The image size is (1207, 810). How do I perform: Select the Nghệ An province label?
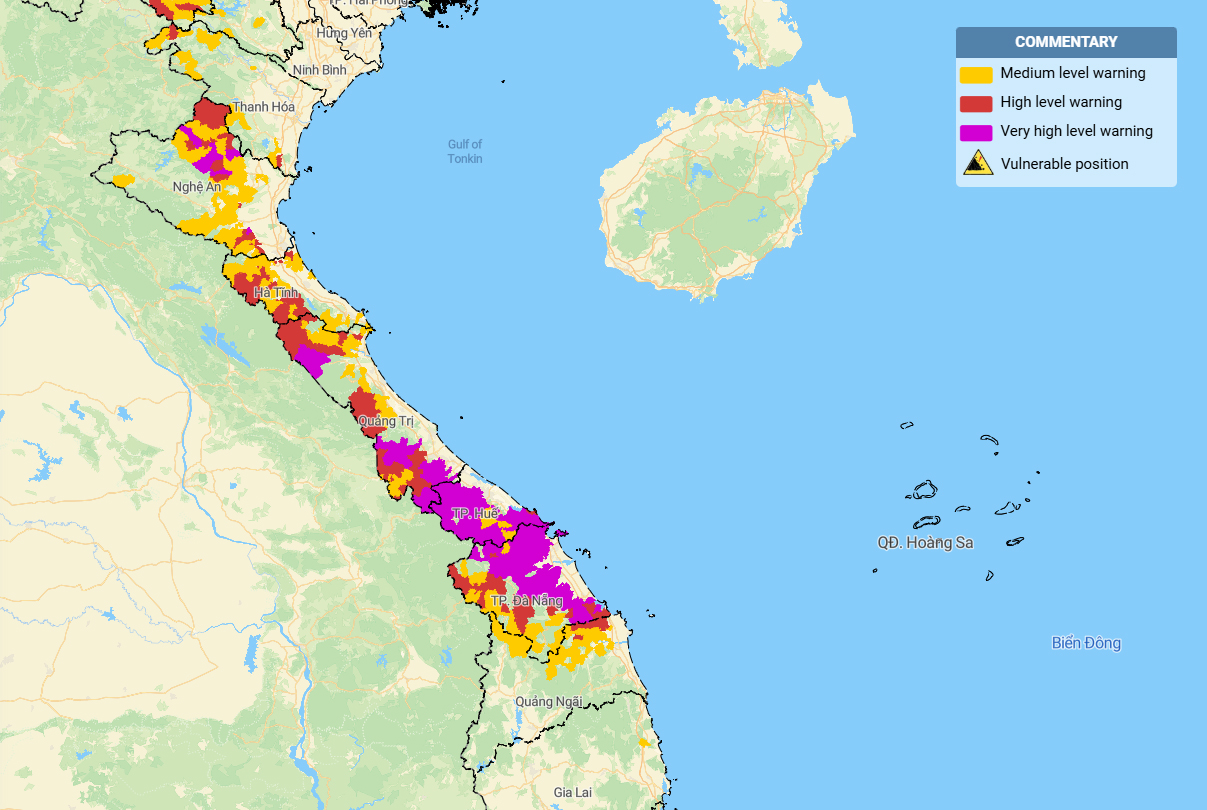[196, 186]
